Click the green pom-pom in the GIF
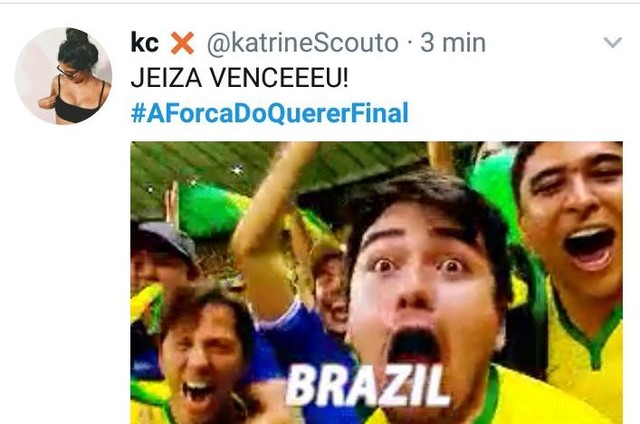The width and height of the screenshot is (640, 424). point(210,210)
